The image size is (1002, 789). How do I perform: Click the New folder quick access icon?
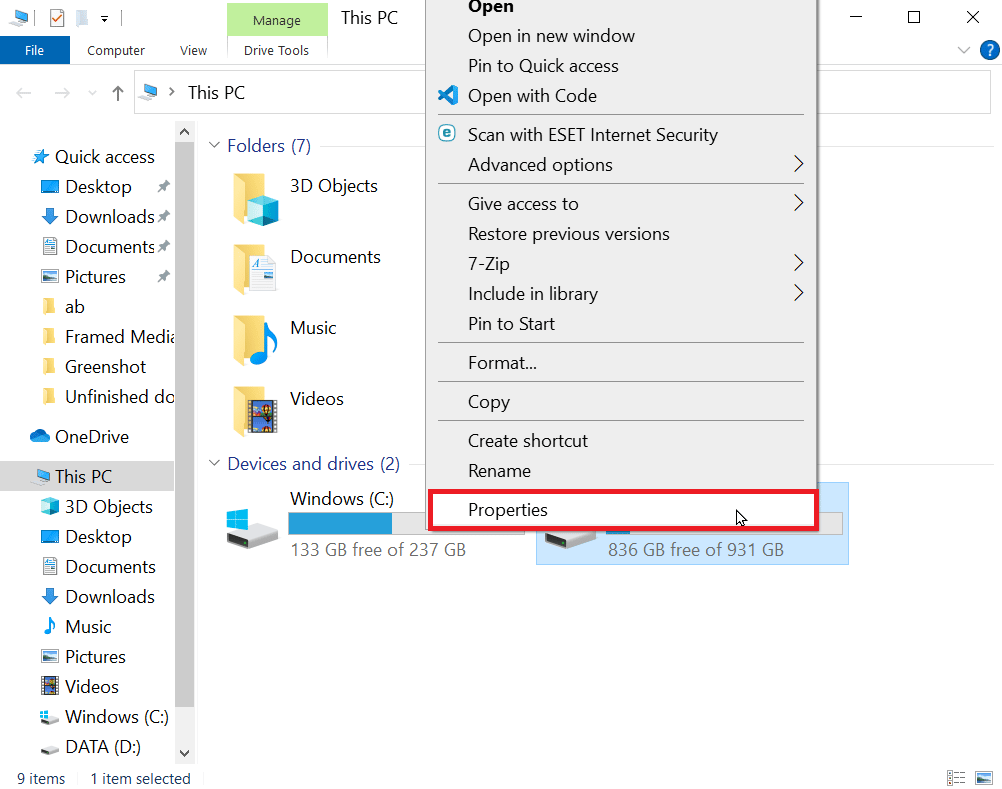pos(82,18)
